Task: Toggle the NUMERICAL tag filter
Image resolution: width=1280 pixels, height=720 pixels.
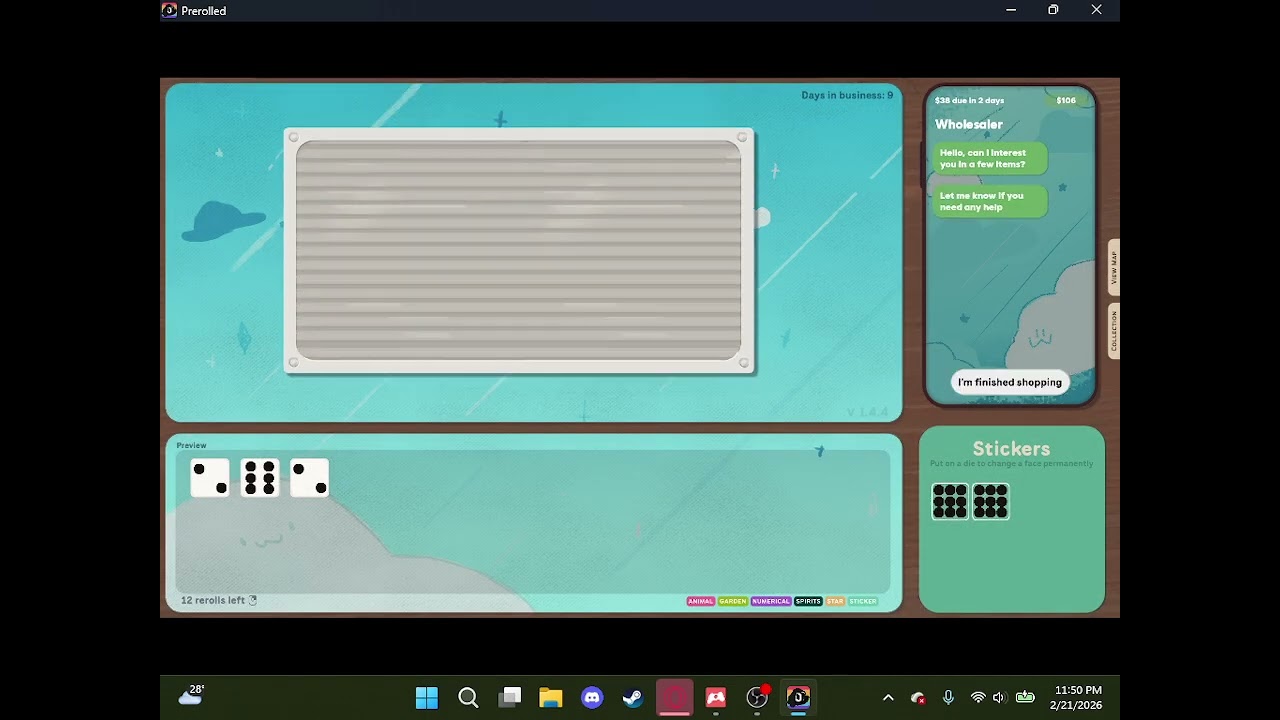Action: click(771, 601)
